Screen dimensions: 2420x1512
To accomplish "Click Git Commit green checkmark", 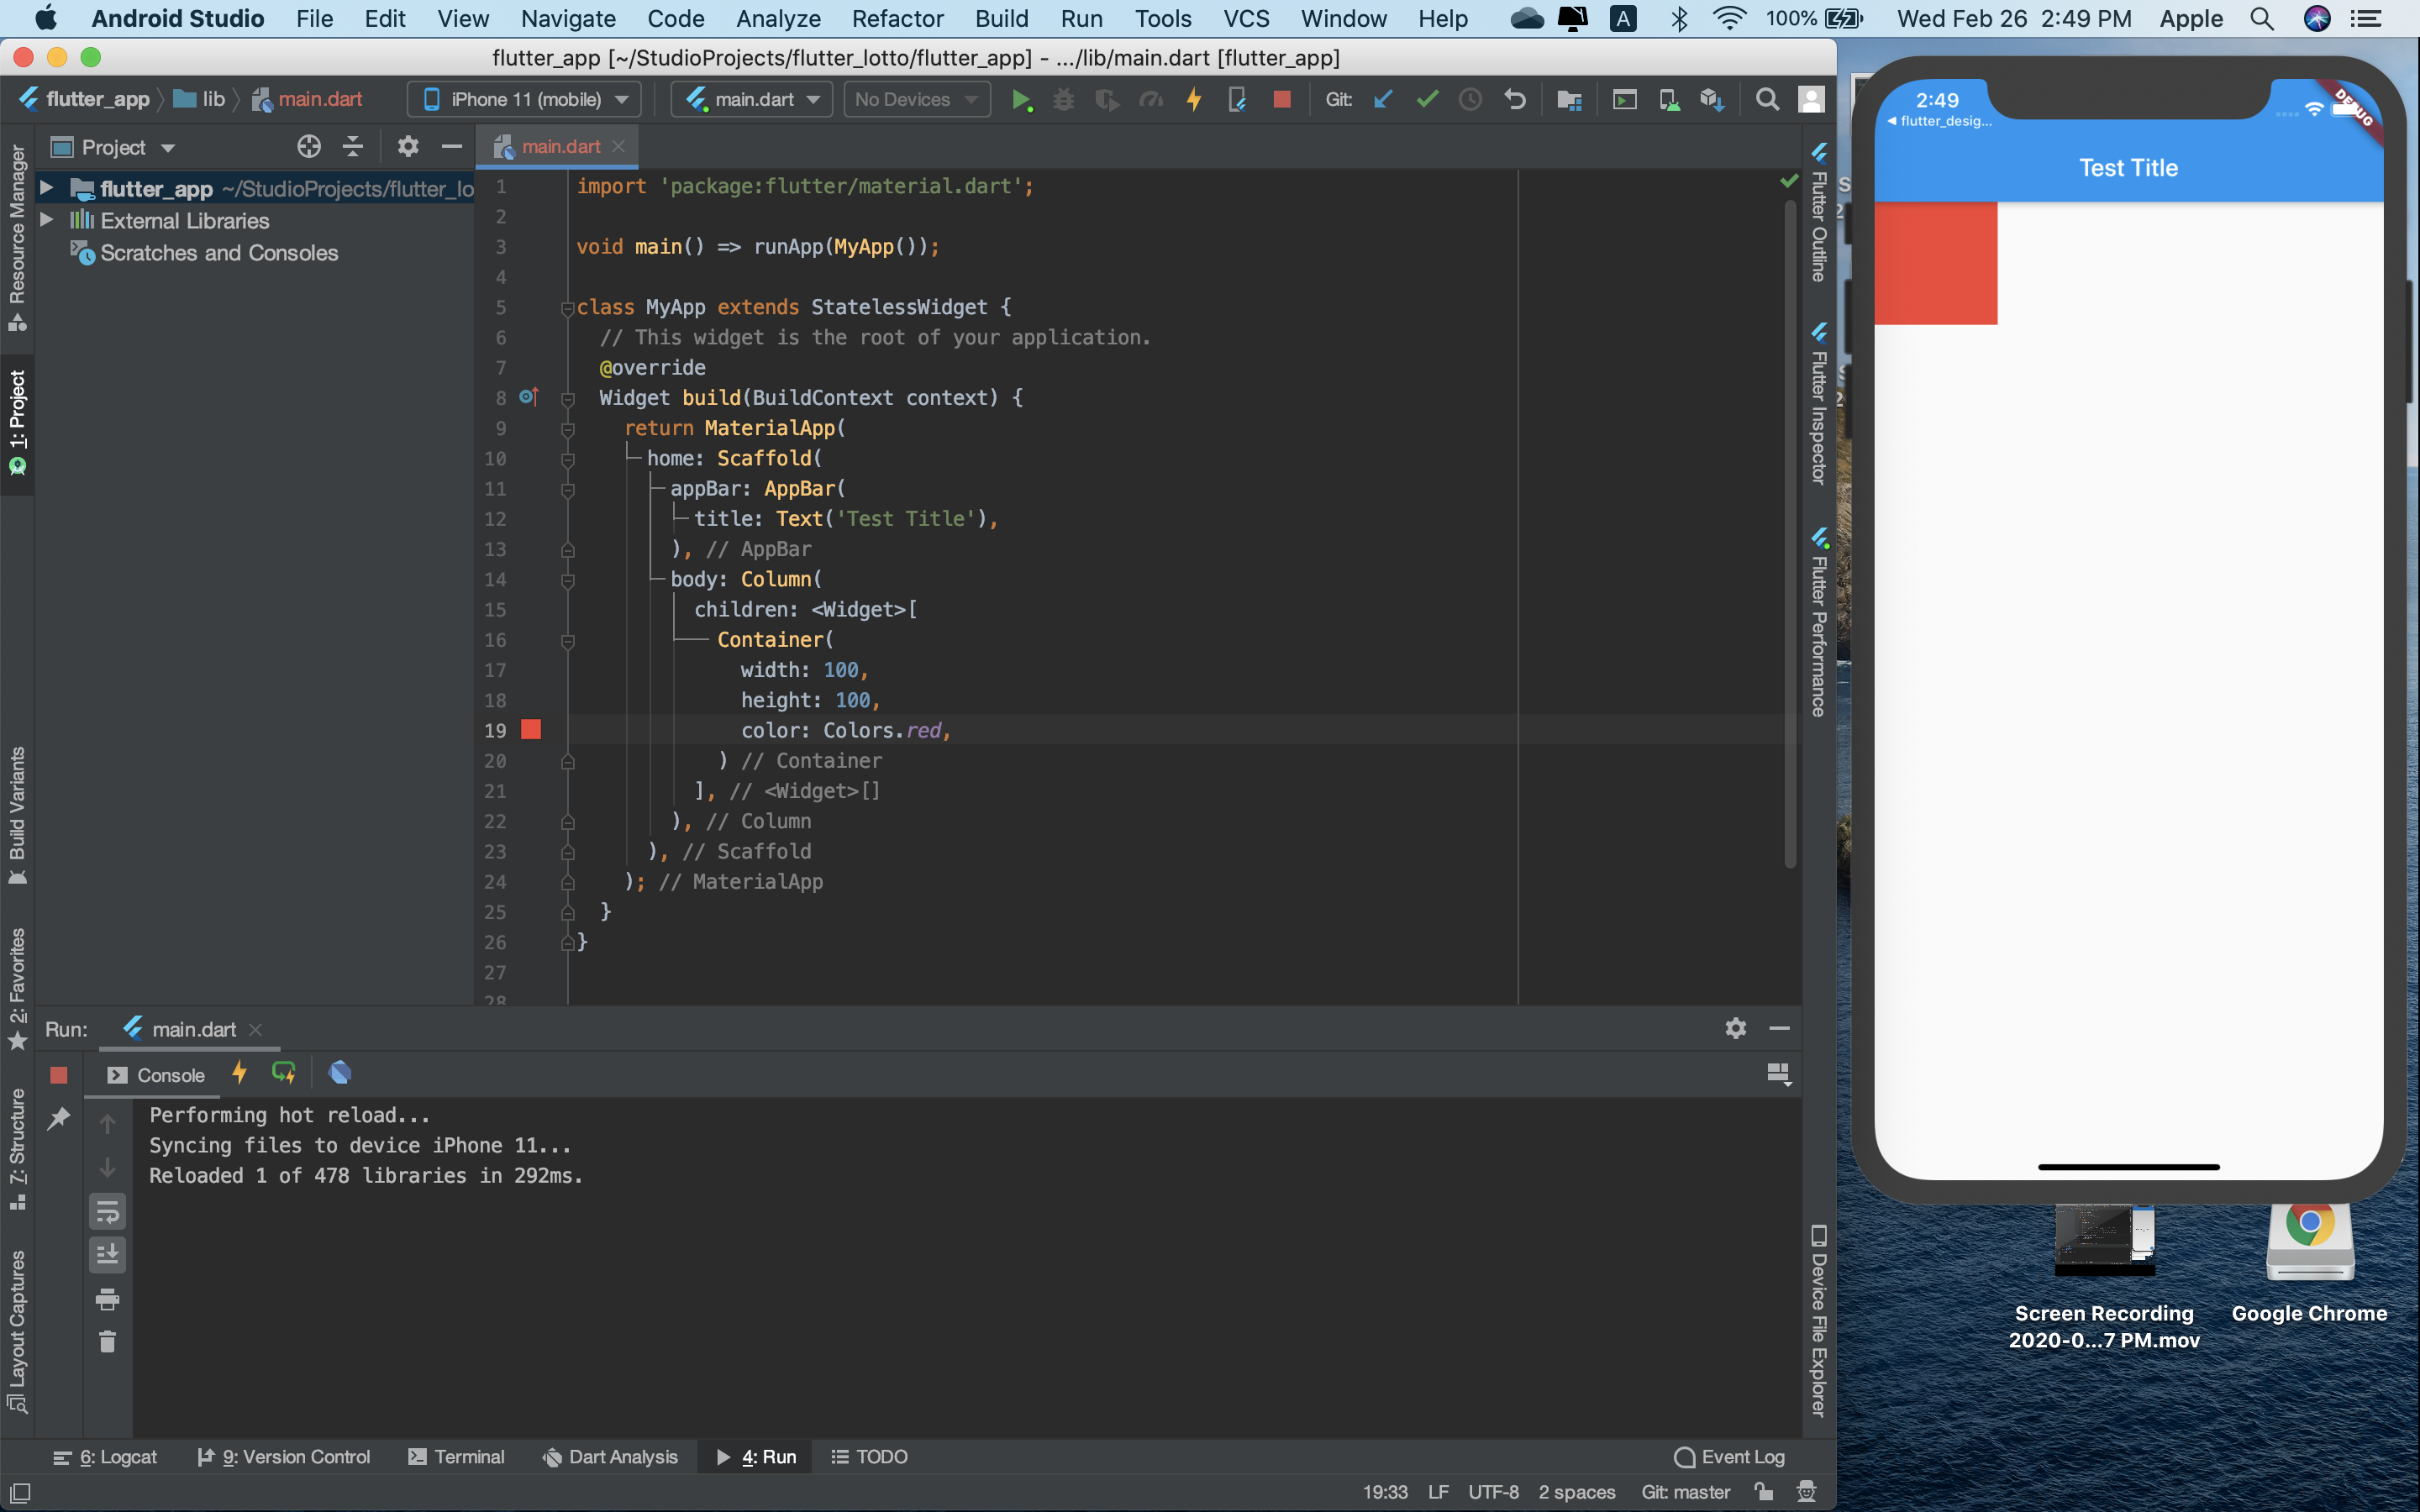I will pyautogui.click(x=1427, y=99).
